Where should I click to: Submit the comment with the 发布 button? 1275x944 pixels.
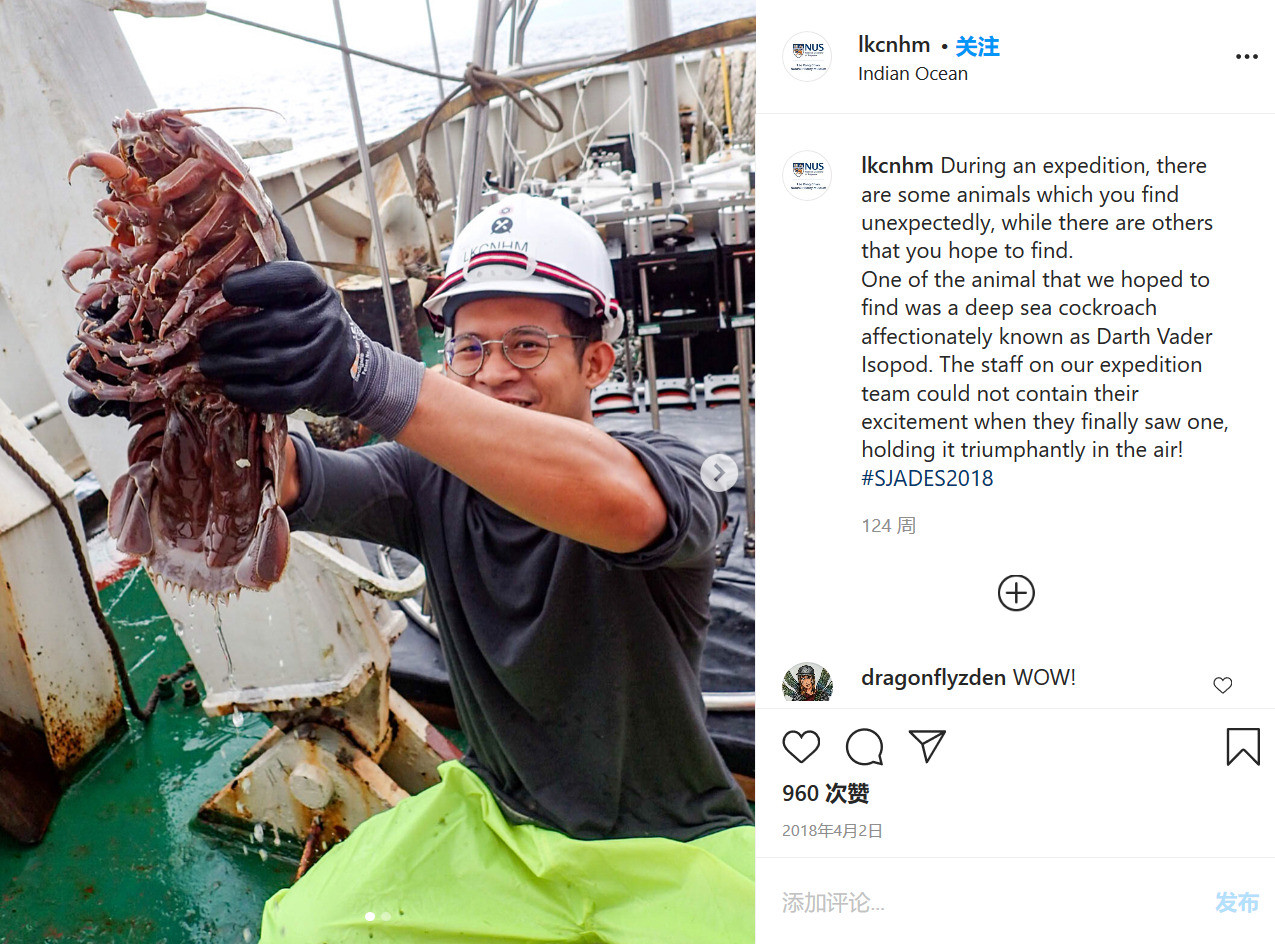point(1237,903)
